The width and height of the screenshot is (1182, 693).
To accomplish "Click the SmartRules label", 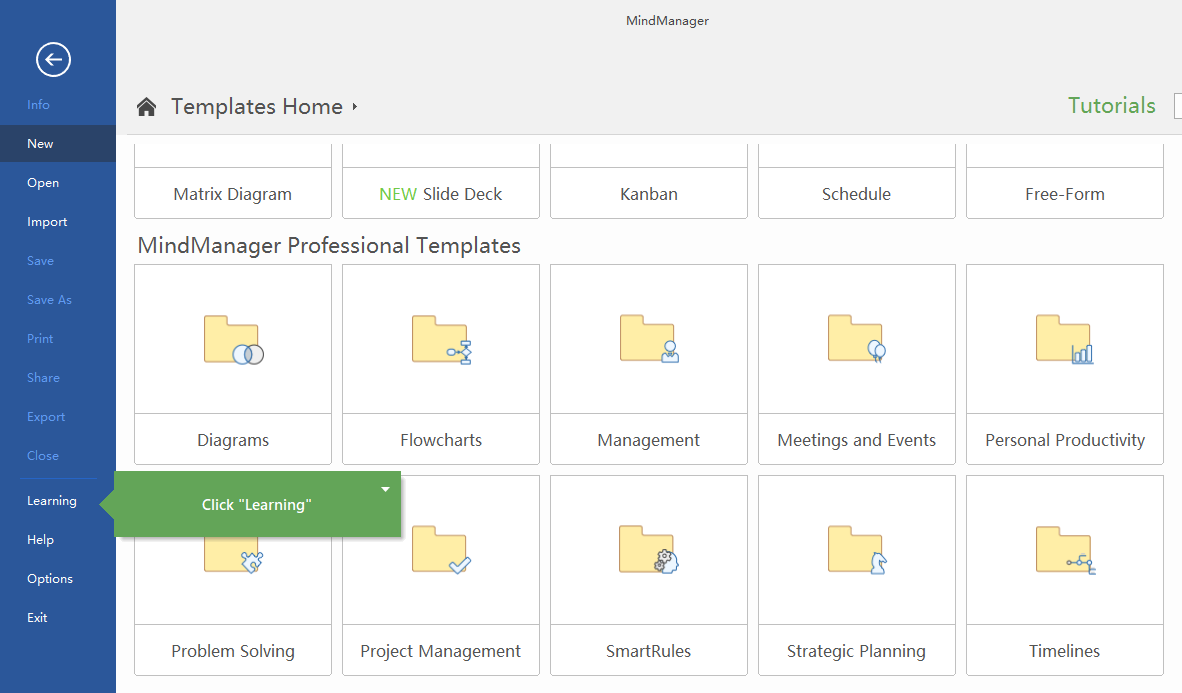I will (x=649, y=652).
